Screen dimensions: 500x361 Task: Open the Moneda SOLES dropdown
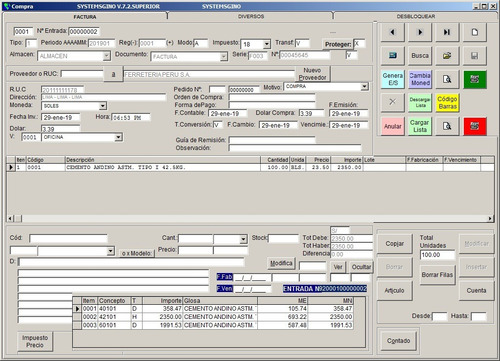click(103, 106)
